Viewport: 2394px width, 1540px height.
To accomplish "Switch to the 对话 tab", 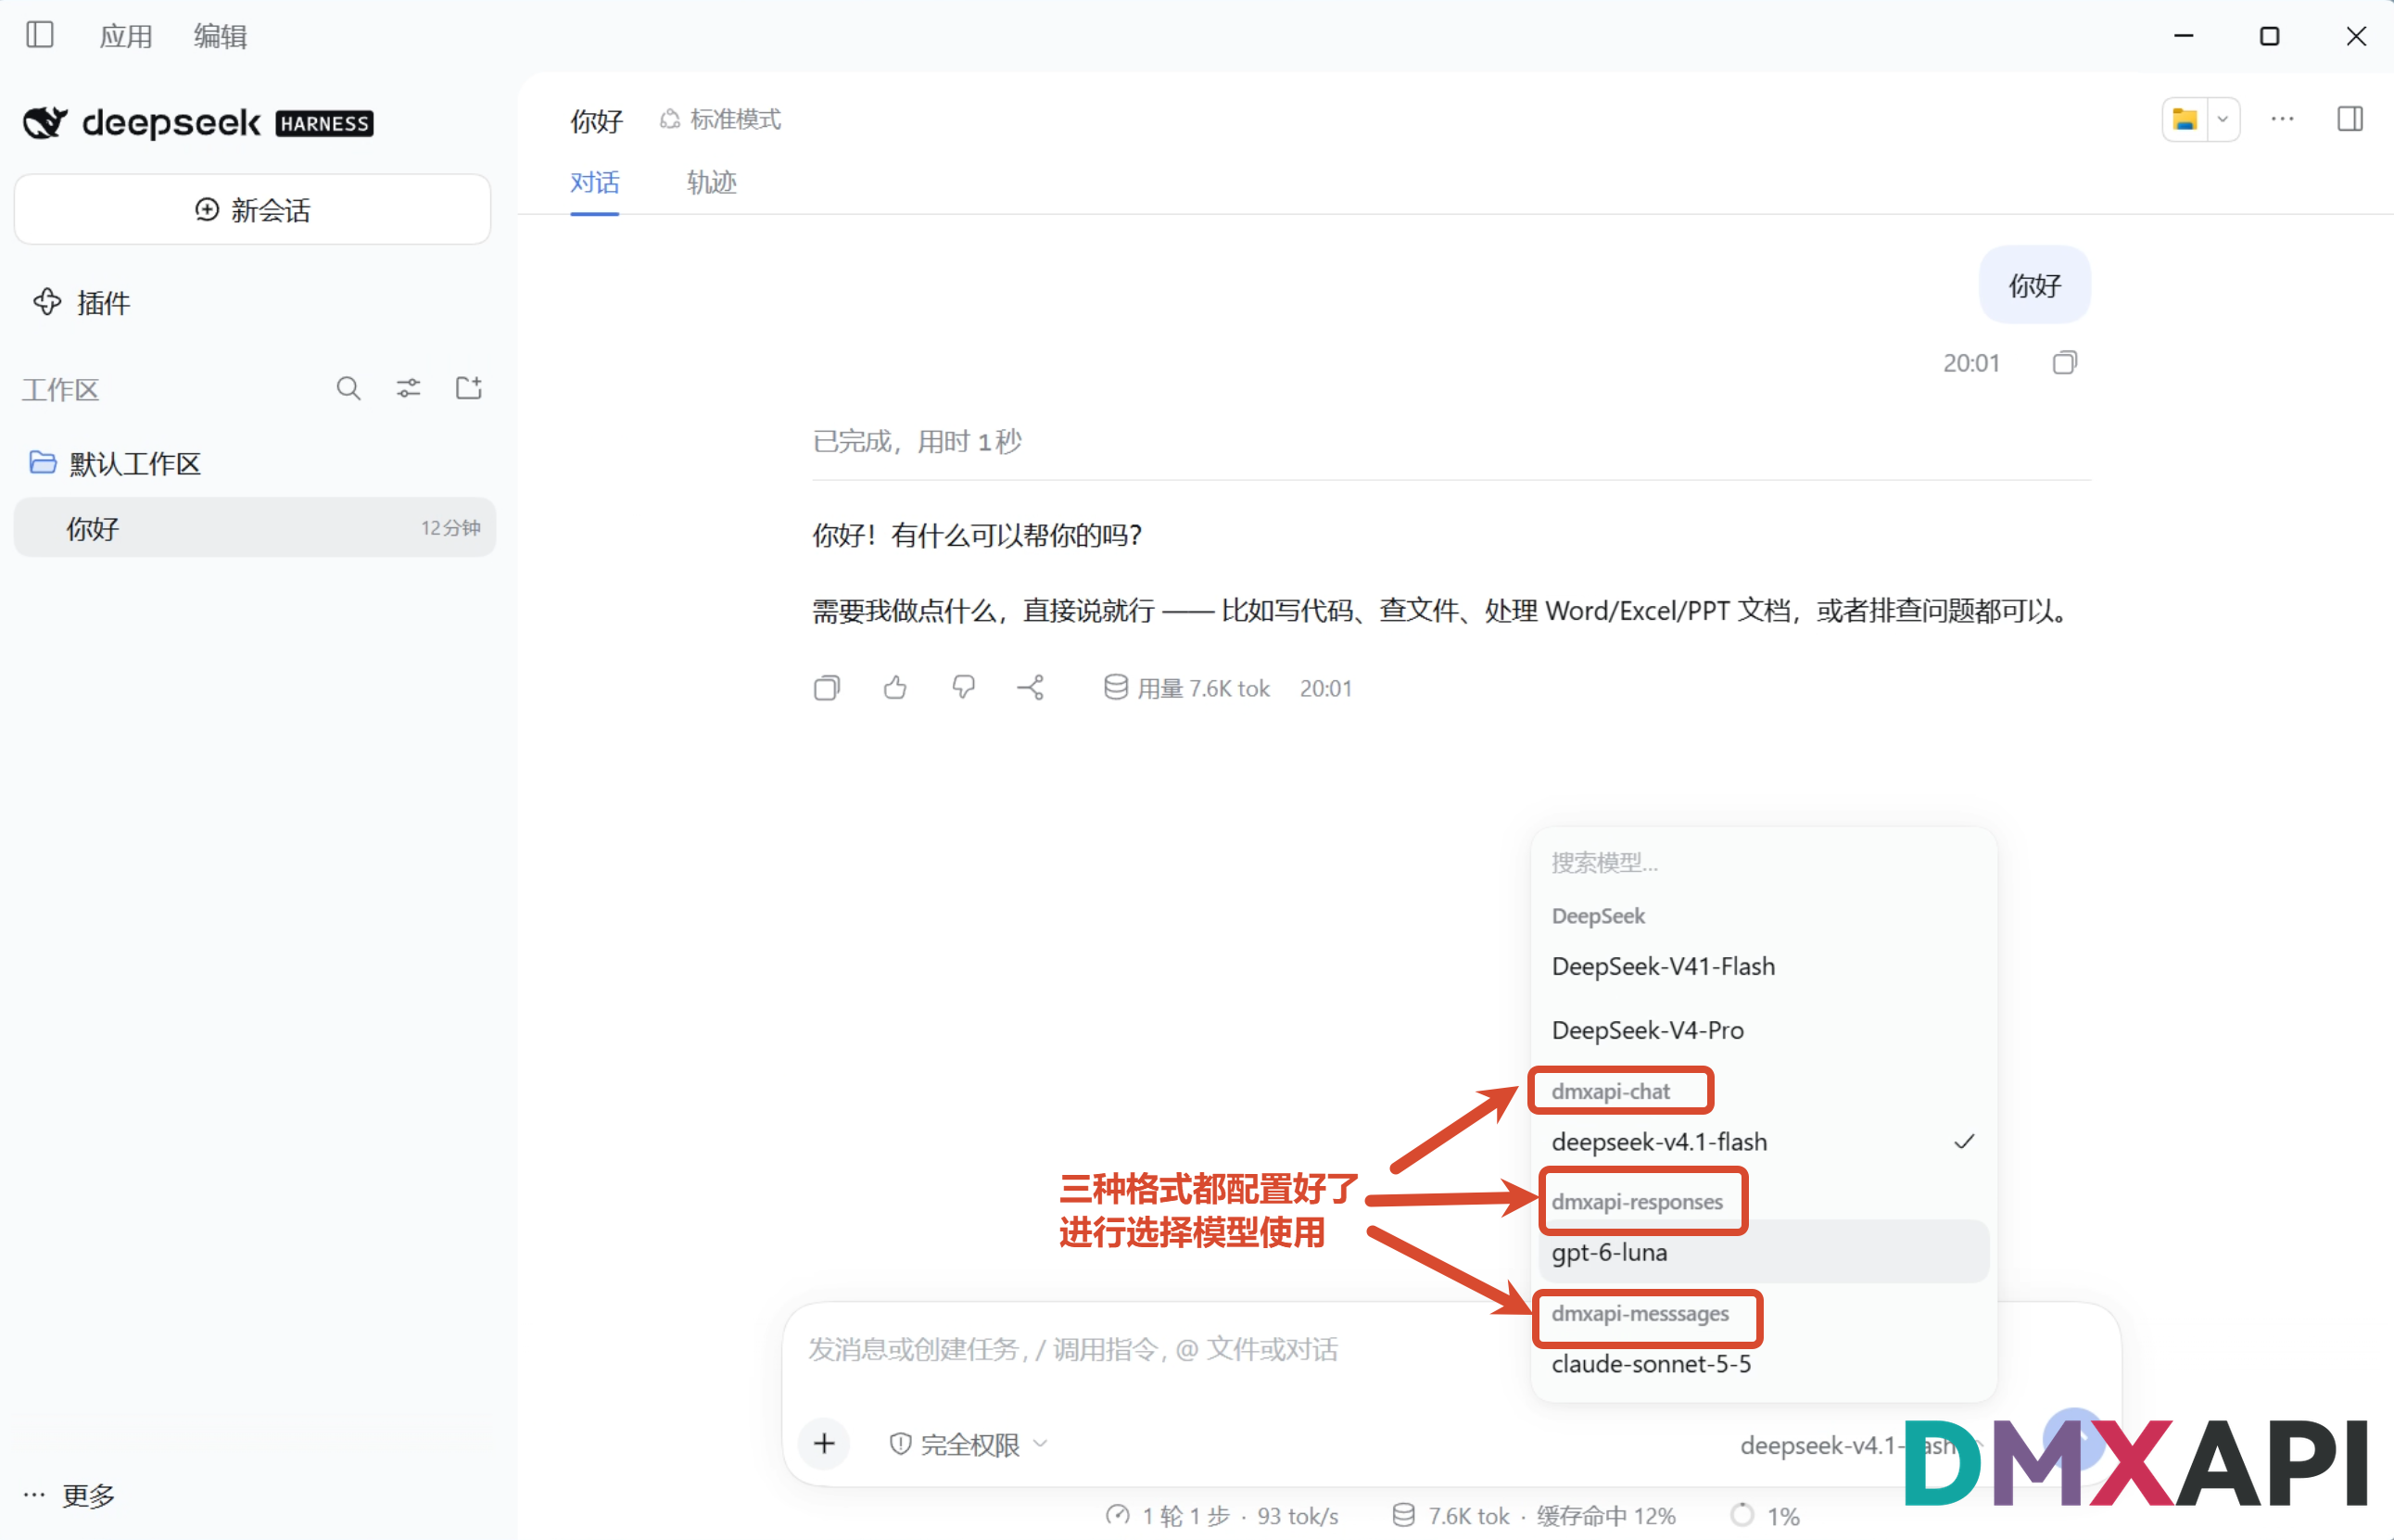I will [x=594, y=183].
